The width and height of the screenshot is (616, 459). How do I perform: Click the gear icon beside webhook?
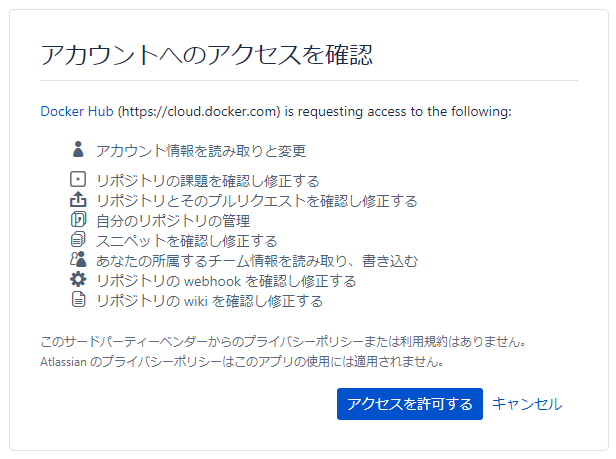point(78,279)
